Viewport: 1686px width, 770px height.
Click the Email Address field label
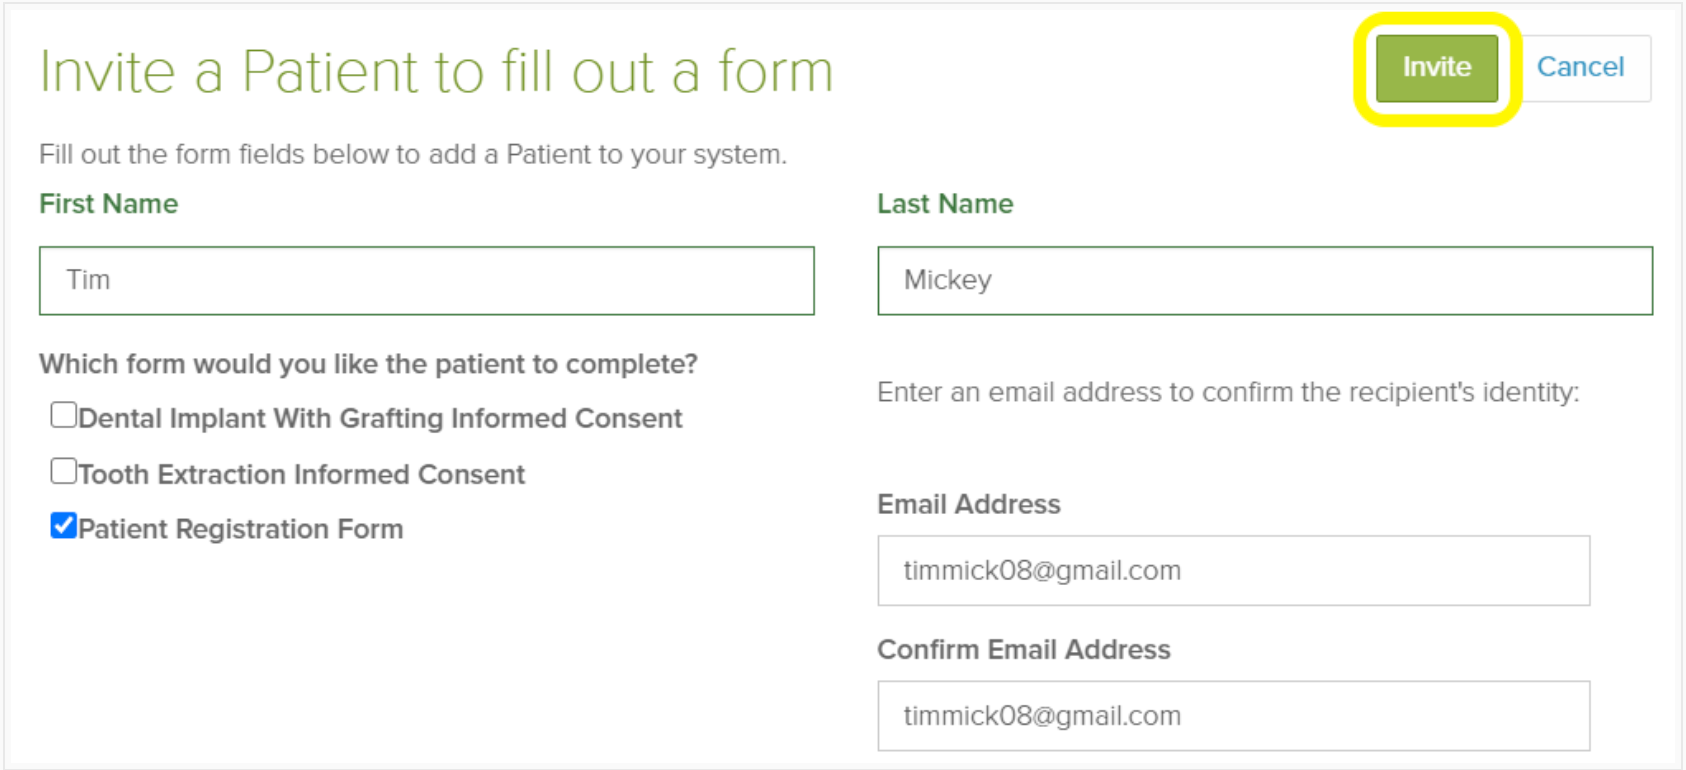coord(968,504)
